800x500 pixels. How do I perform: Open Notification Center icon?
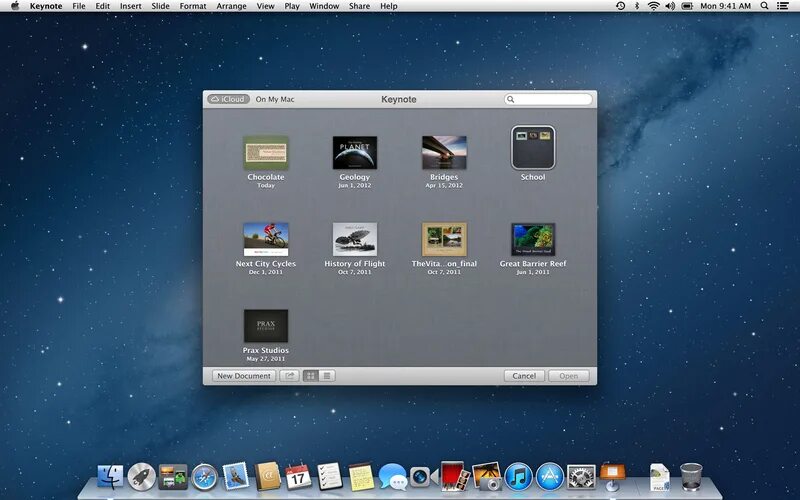[x=782, y=6]
